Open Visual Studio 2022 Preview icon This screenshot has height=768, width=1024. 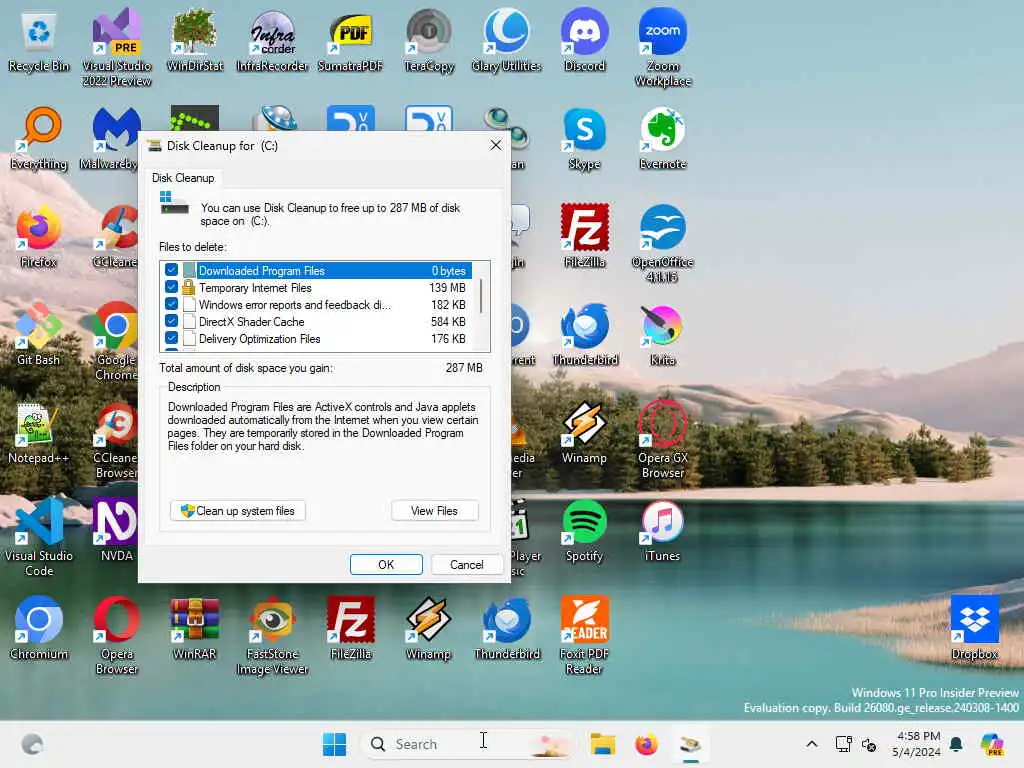point(117,47)
